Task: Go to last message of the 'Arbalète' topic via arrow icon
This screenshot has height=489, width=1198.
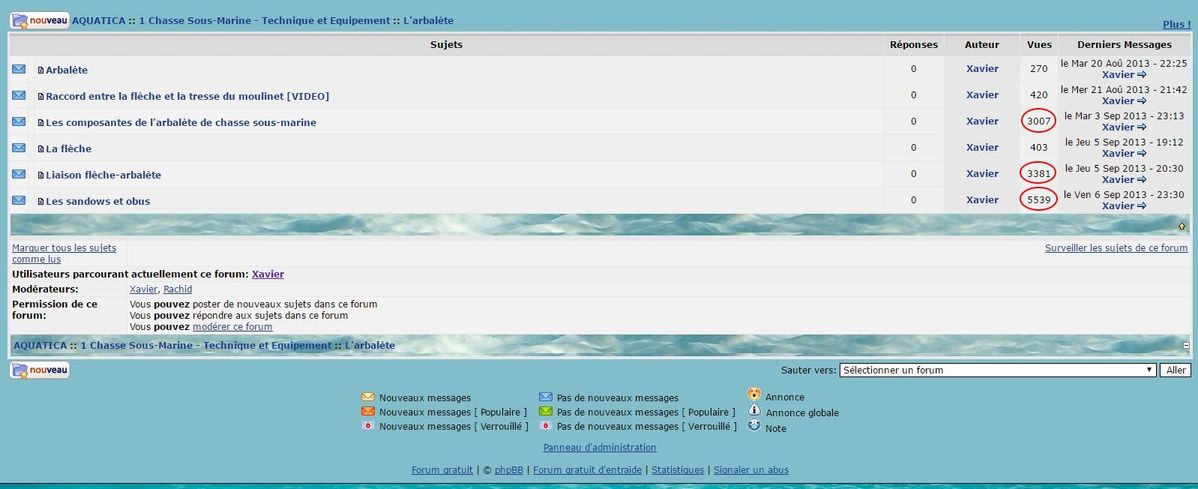Action: tap(1142, 75)
